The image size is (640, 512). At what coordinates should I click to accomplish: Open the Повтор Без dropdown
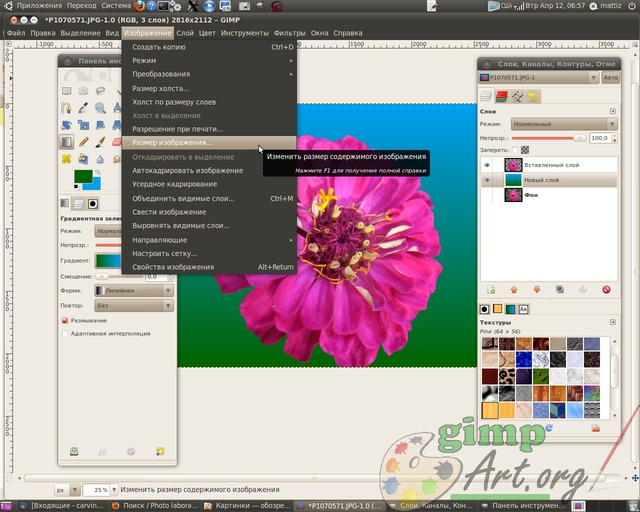[134, 305]
